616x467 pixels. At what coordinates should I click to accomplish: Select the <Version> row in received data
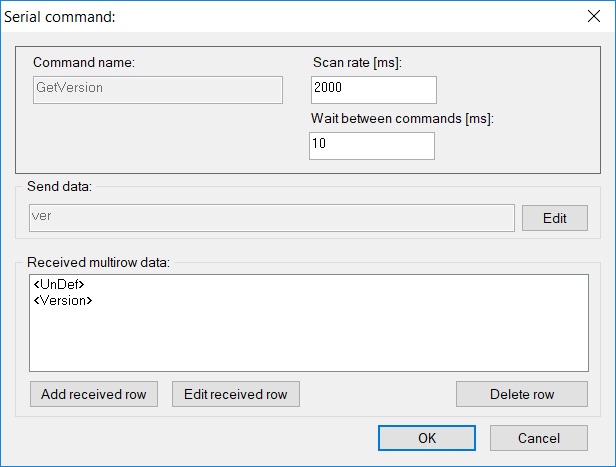click(63, 300)
